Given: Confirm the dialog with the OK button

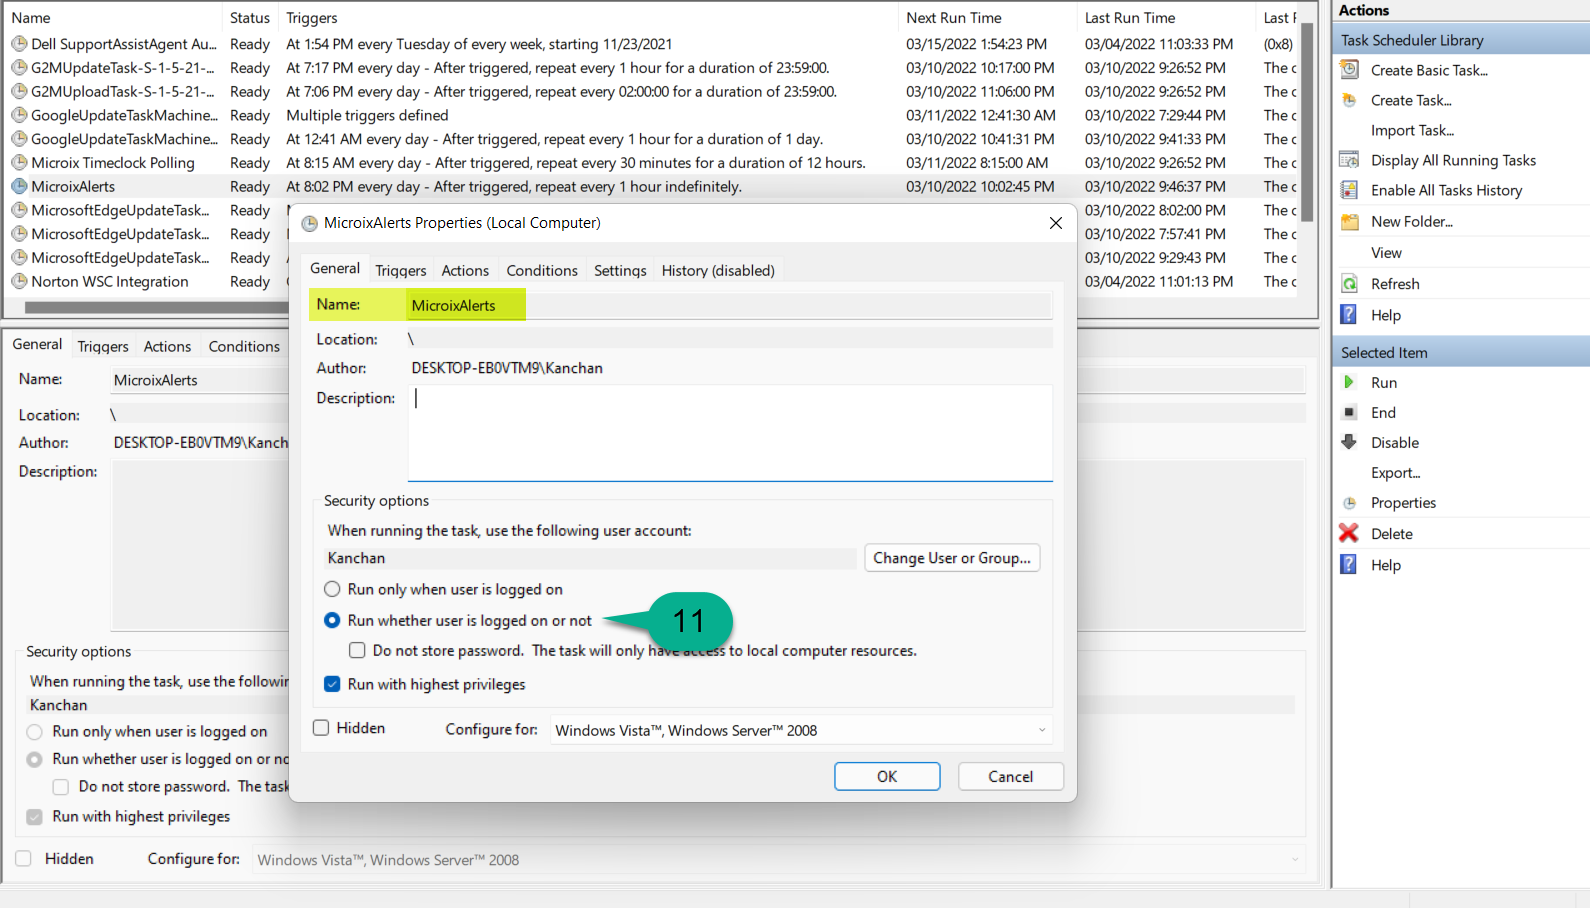Looking at the screenshot, I should [886, 776].
